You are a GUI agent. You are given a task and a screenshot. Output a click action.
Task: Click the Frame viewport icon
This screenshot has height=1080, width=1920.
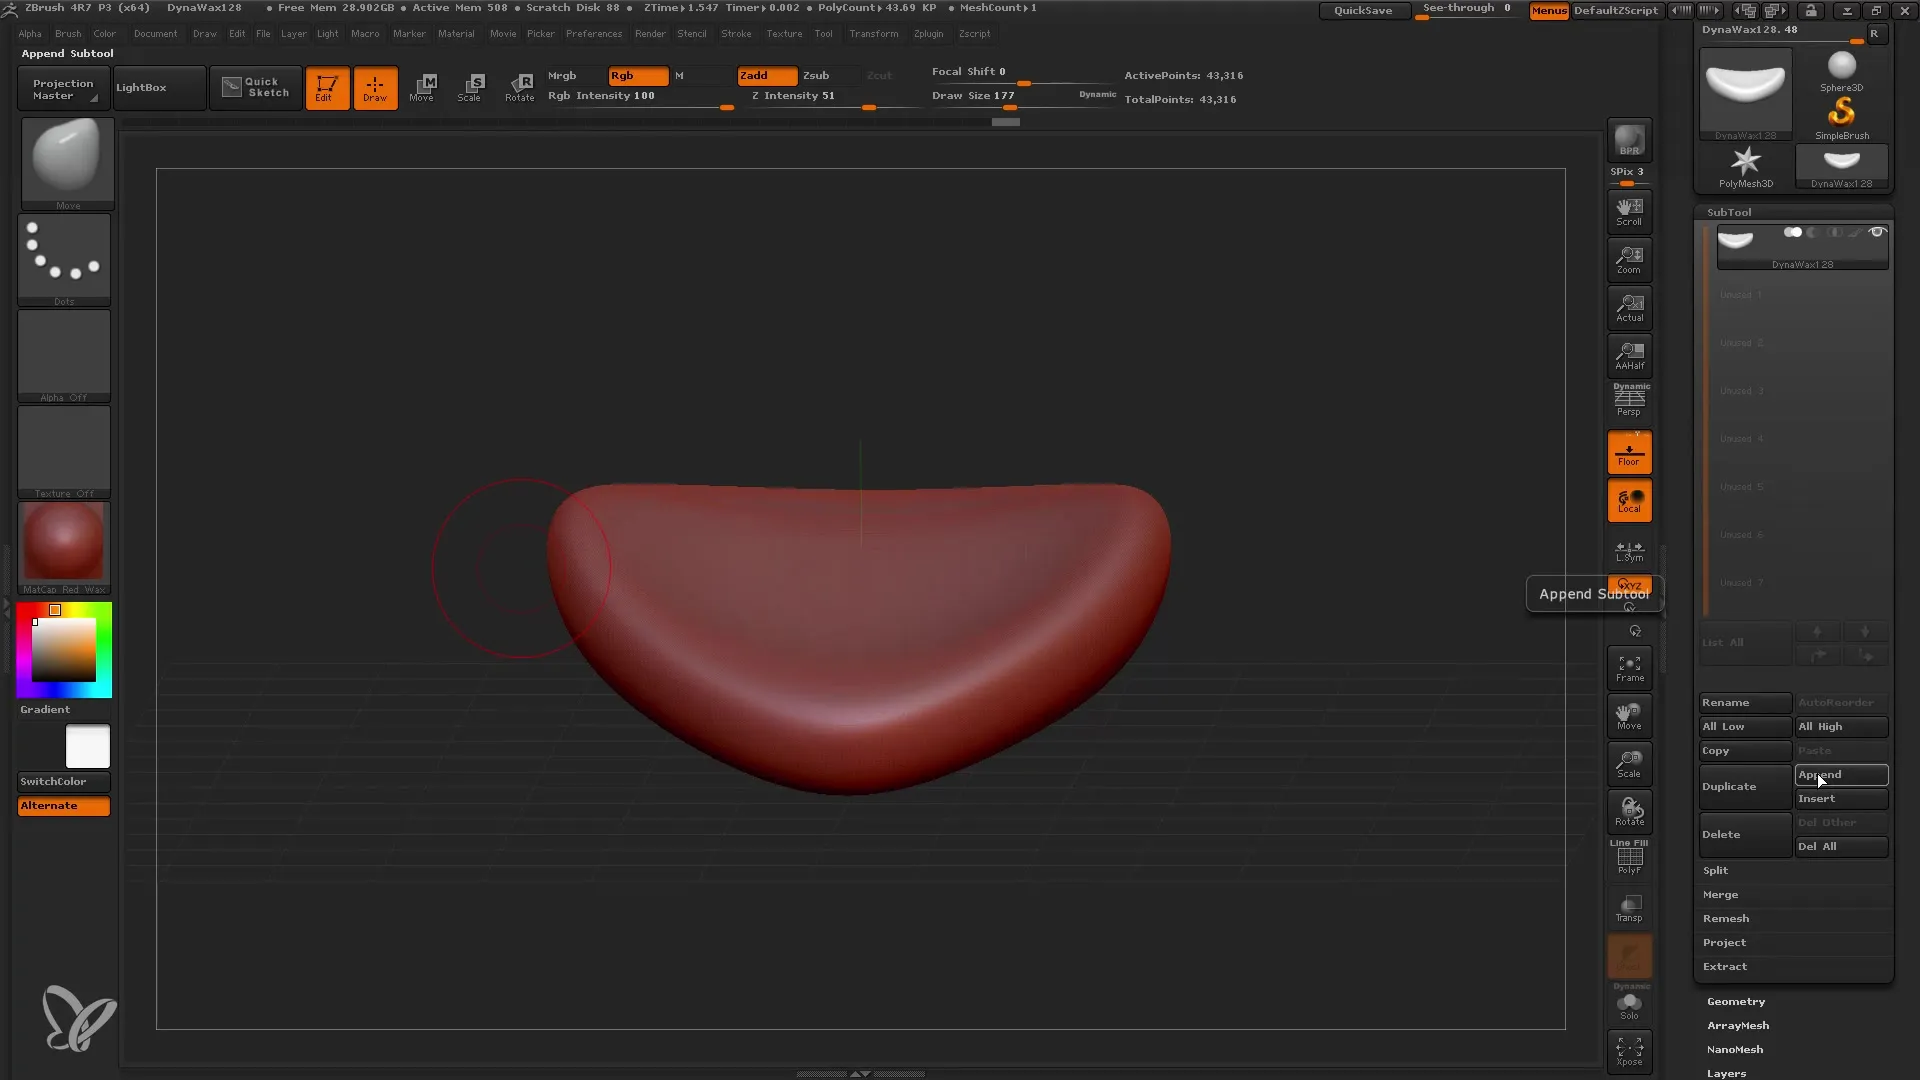click(x=1630, y=669)
